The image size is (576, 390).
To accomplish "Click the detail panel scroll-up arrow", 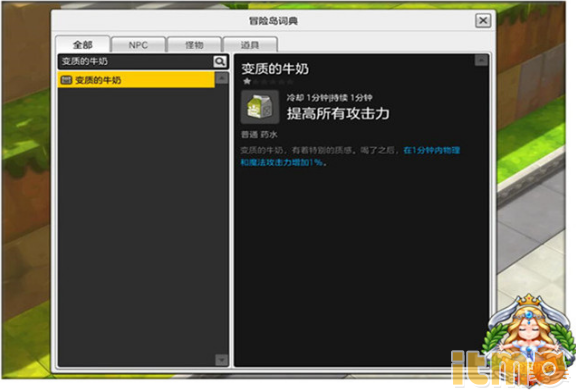I will pos(481,60).
